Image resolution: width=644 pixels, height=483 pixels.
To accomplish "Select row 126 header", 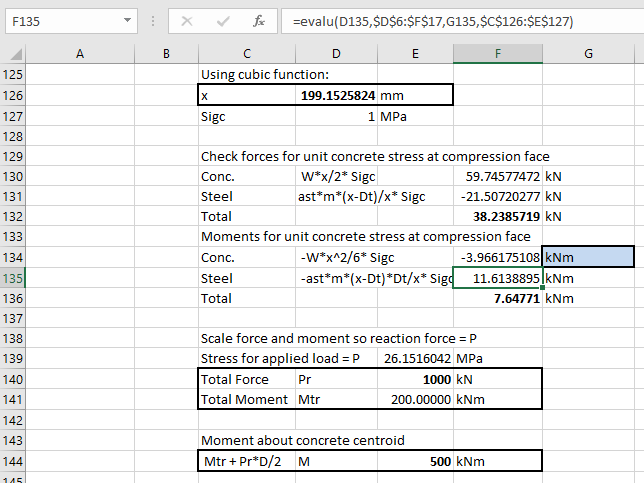I will (x=16, y=95).
